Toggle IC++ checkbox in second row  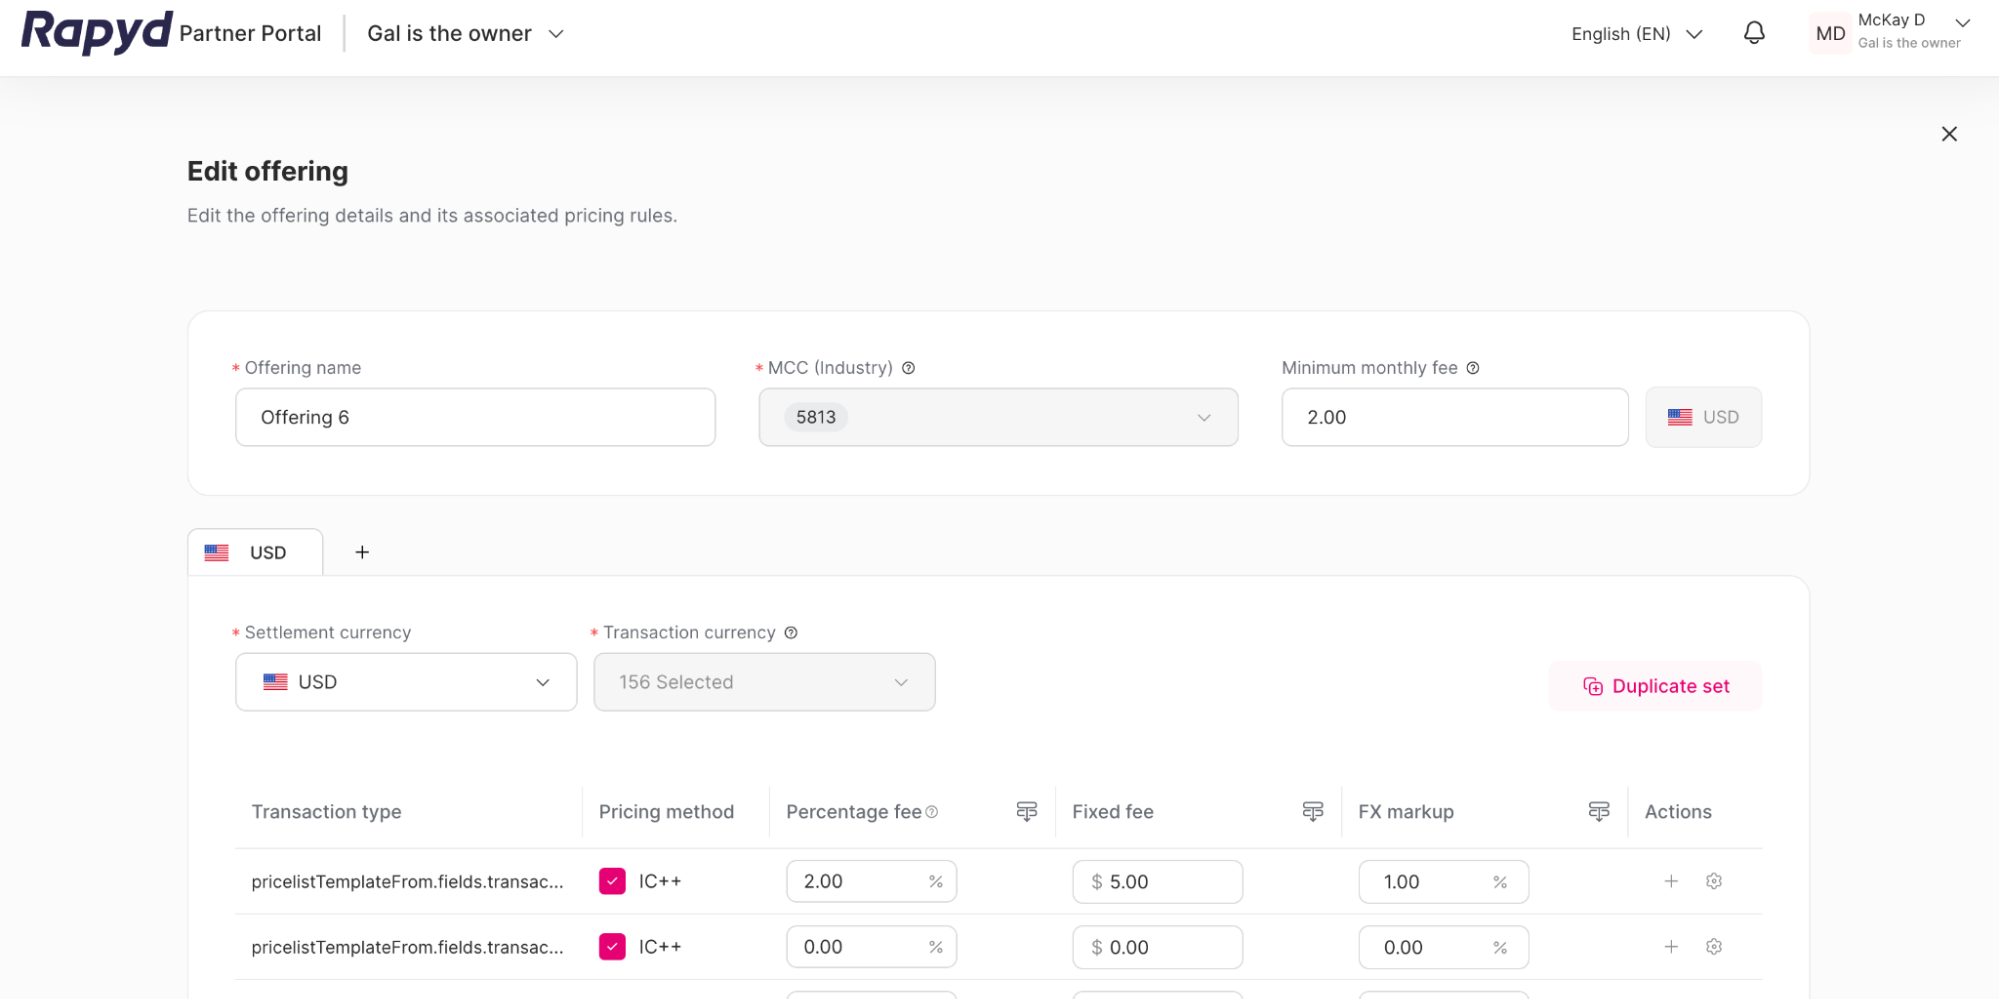click(x=612, y=946)
